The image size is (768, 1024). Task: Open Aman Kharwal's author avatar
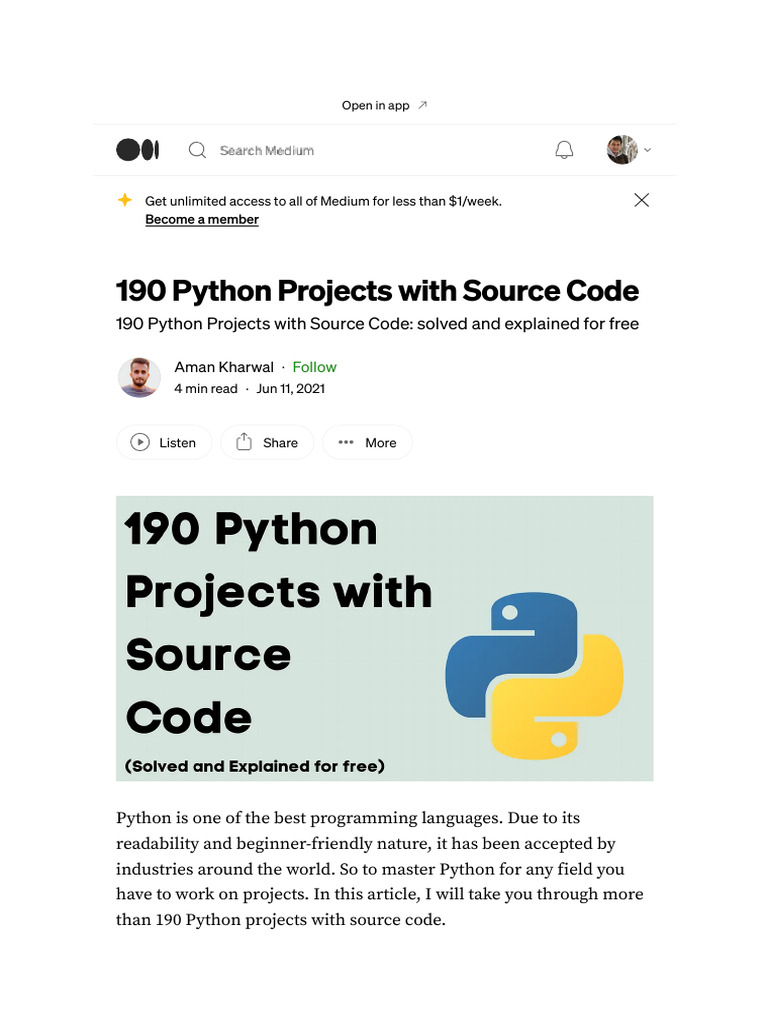coord(139,377)
